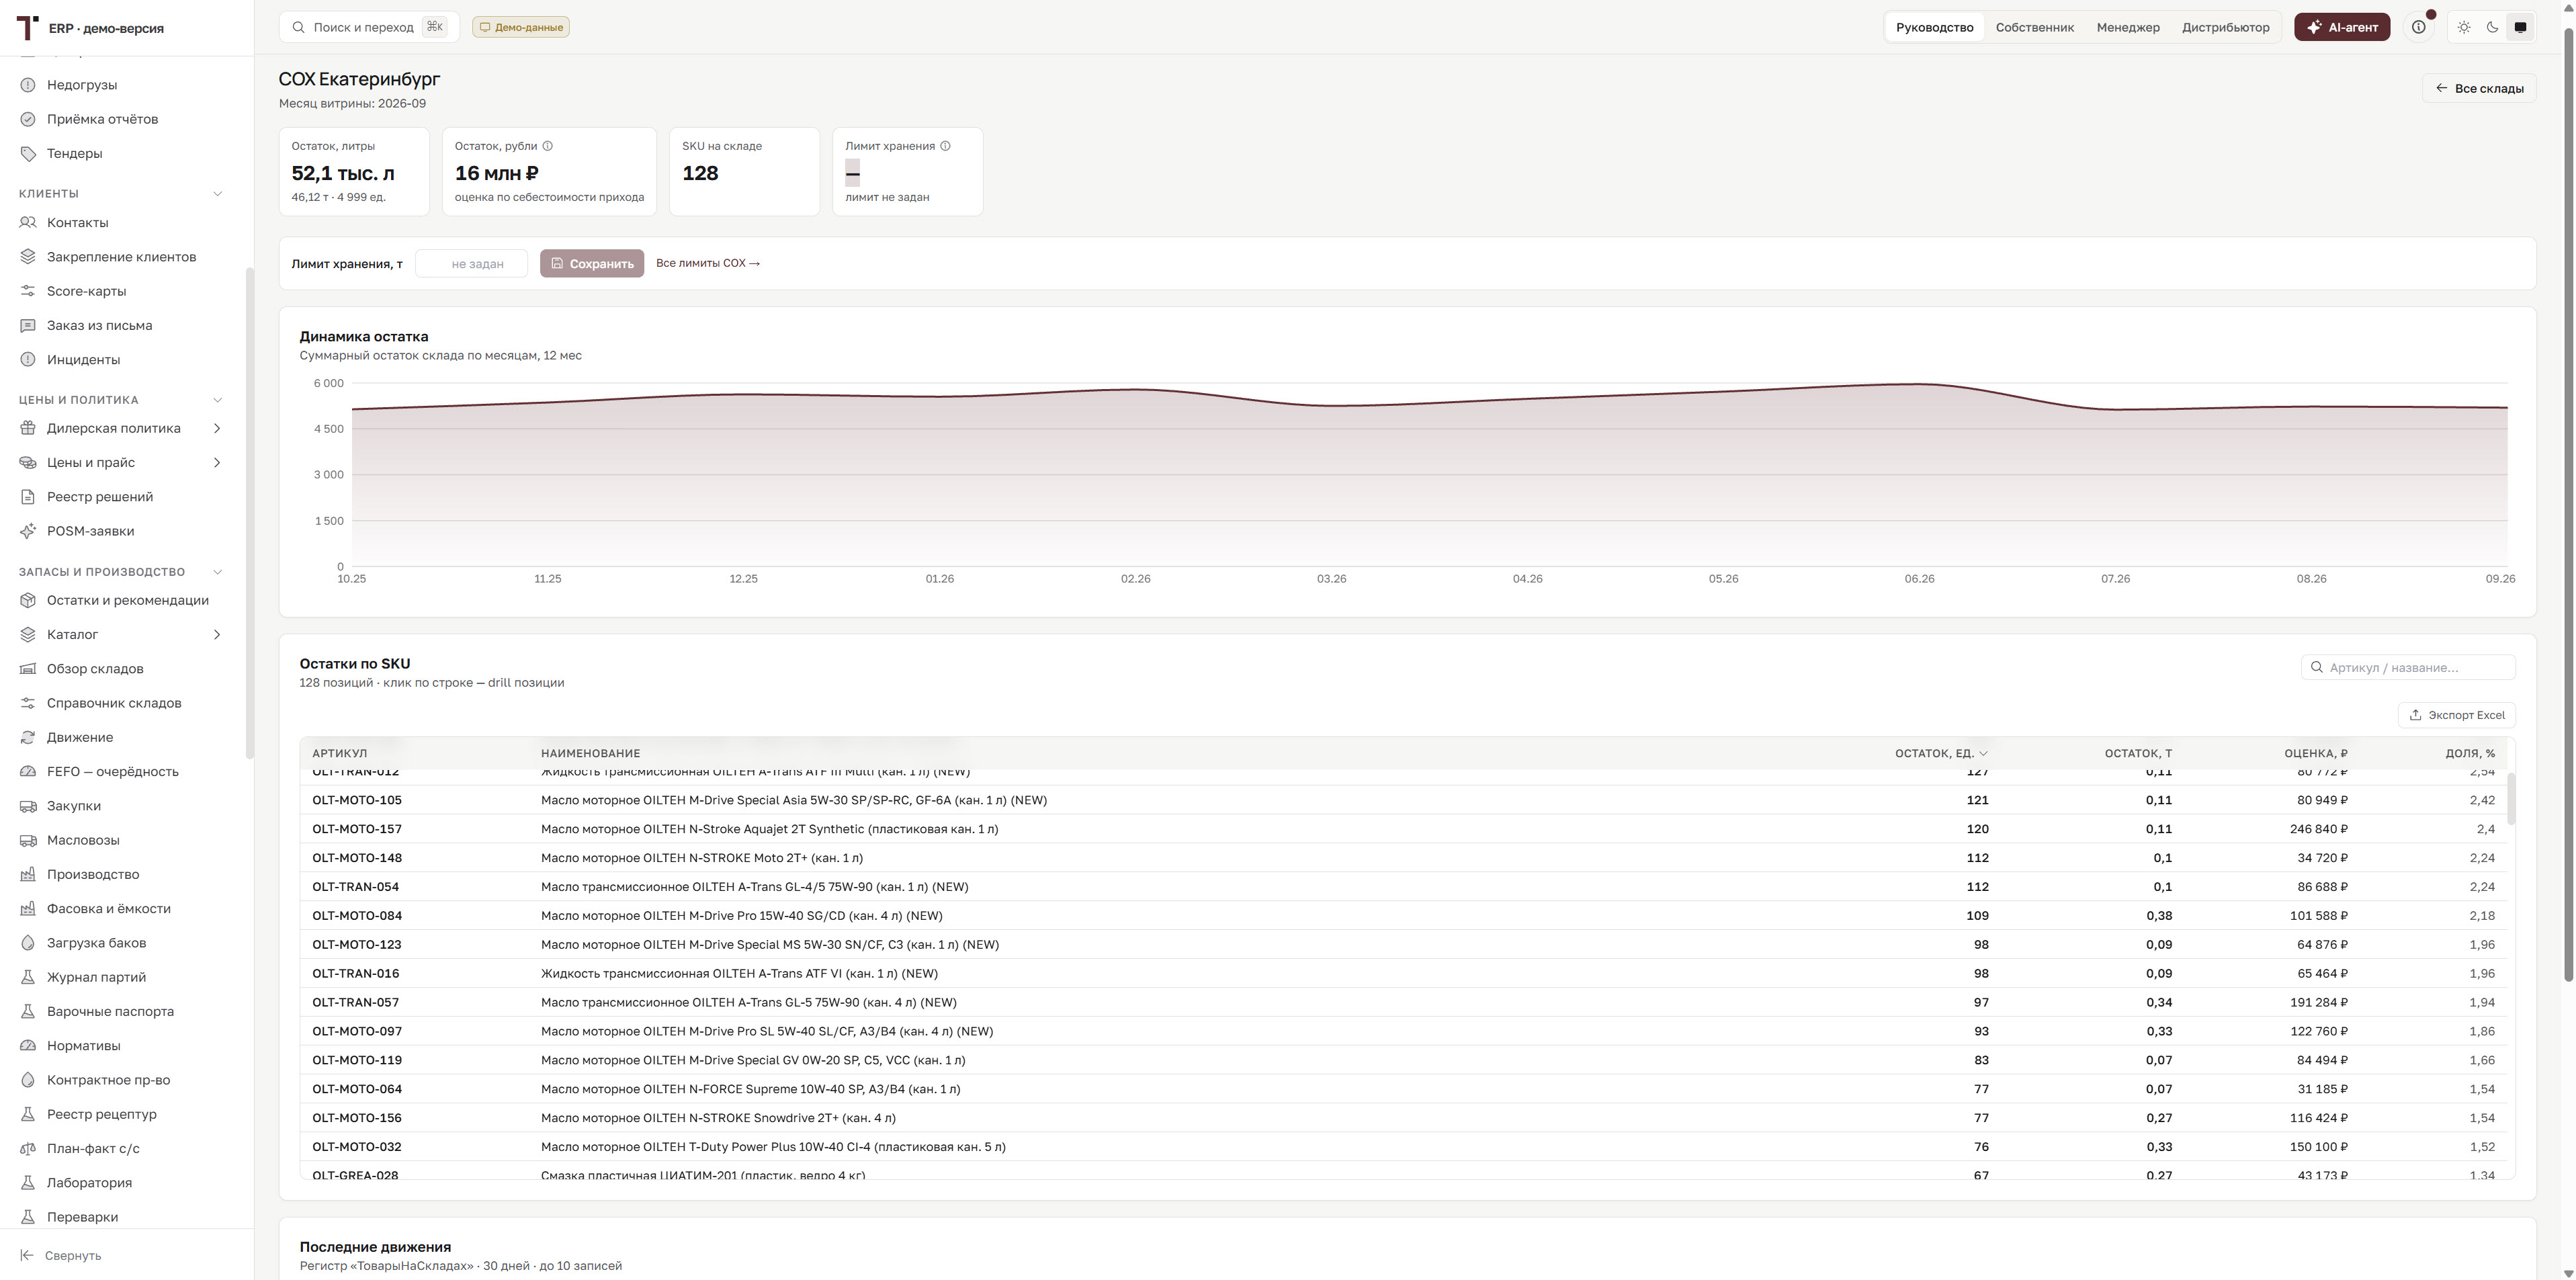Click the Сохранить button
The height and width of the screenshot is (1280, 2576).
(592, 263)
